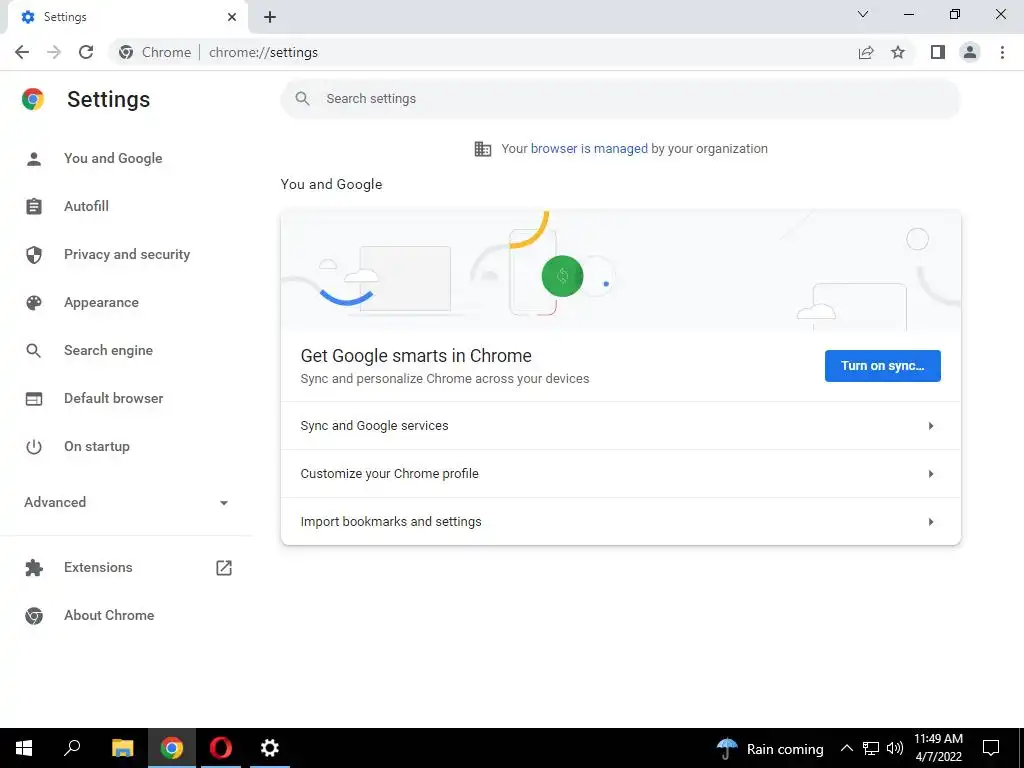The width and height of the screenshot is (1024, 768).
Task: Show hidden system tray icons
Action: click(846, 748)
